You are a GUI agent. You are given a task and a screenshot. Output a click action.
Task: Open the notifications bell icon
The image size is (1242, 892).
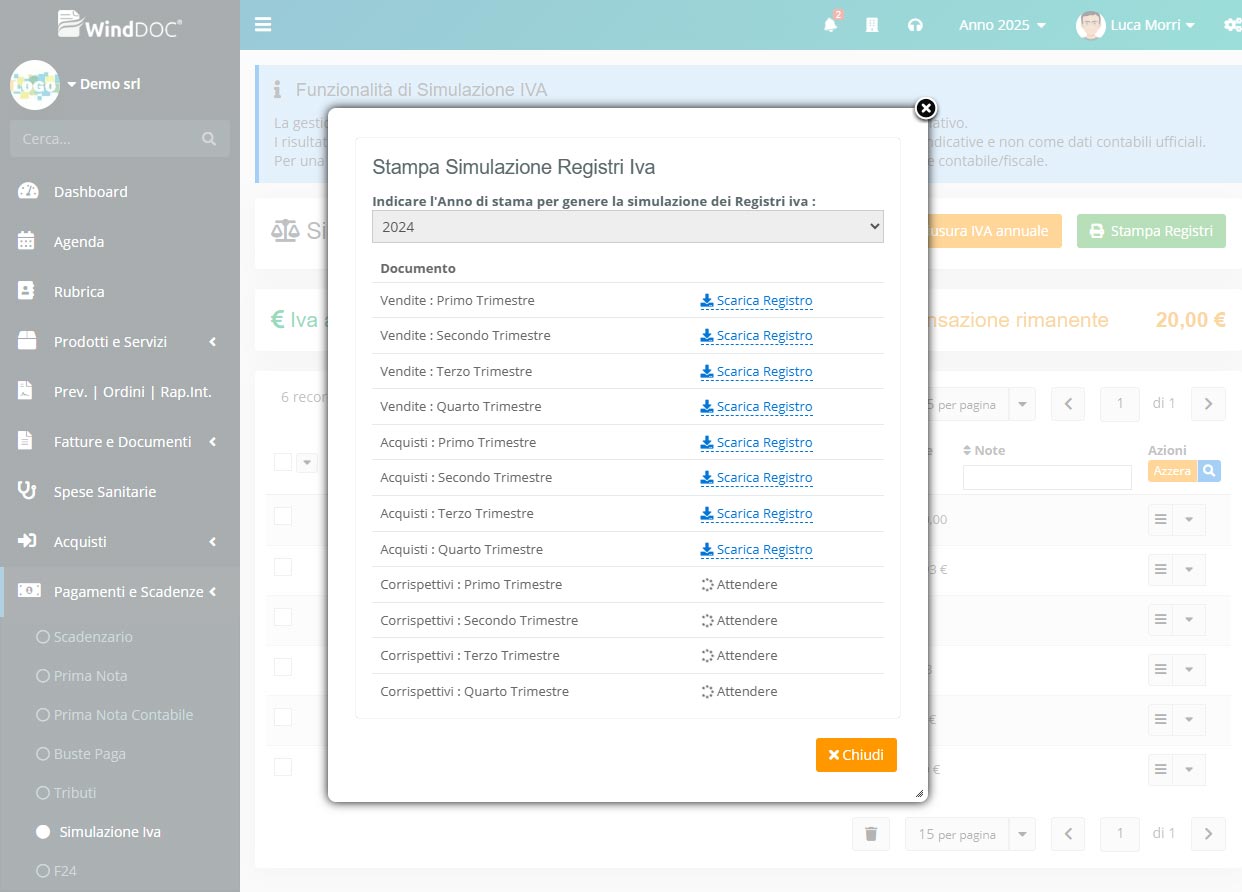point(830,25)
